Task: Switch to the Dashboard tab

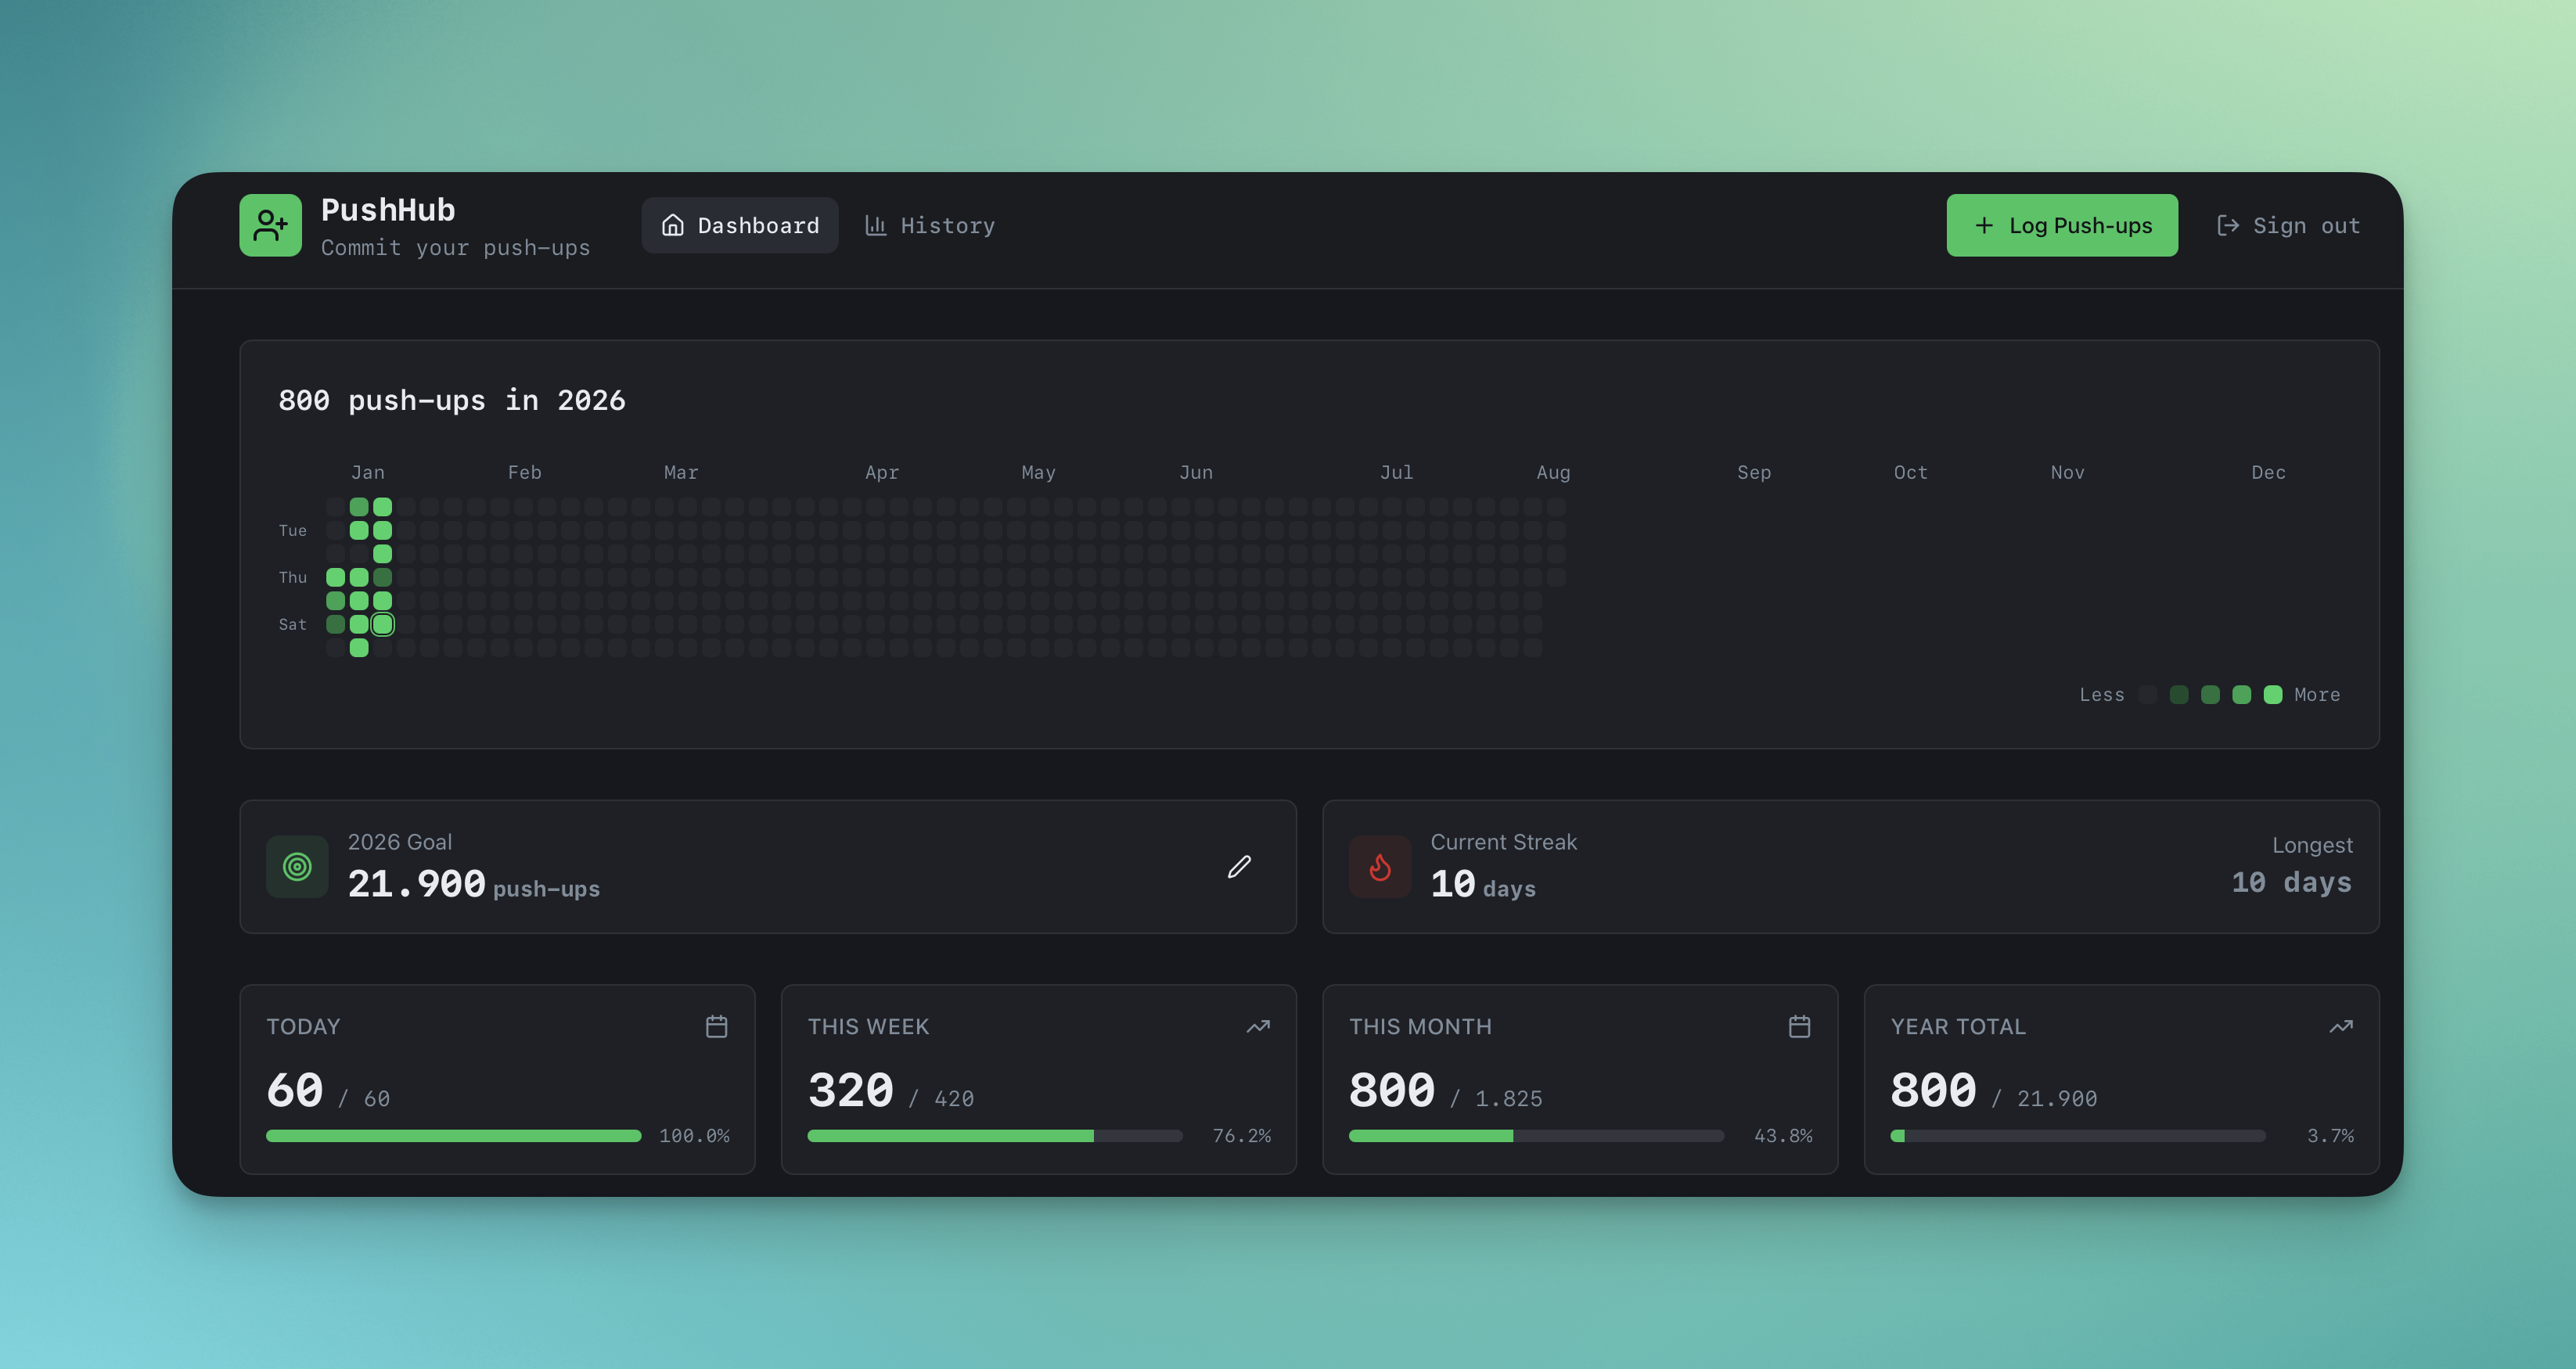Action: coord(740,225)
